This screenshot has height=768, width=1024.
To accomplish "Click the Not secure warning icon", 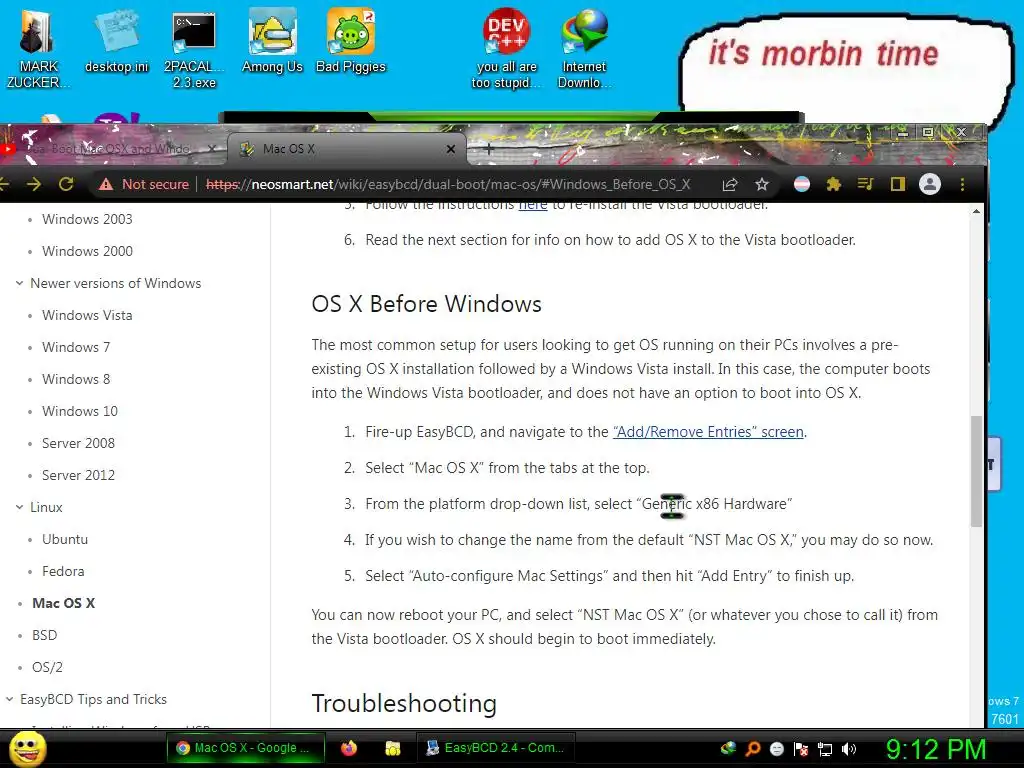I will tap(106, 185).
